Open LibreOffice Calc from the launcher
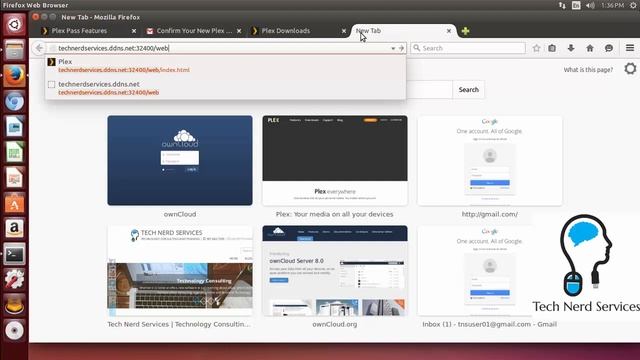Screen dimensions: 640x360 coord(14,152)
